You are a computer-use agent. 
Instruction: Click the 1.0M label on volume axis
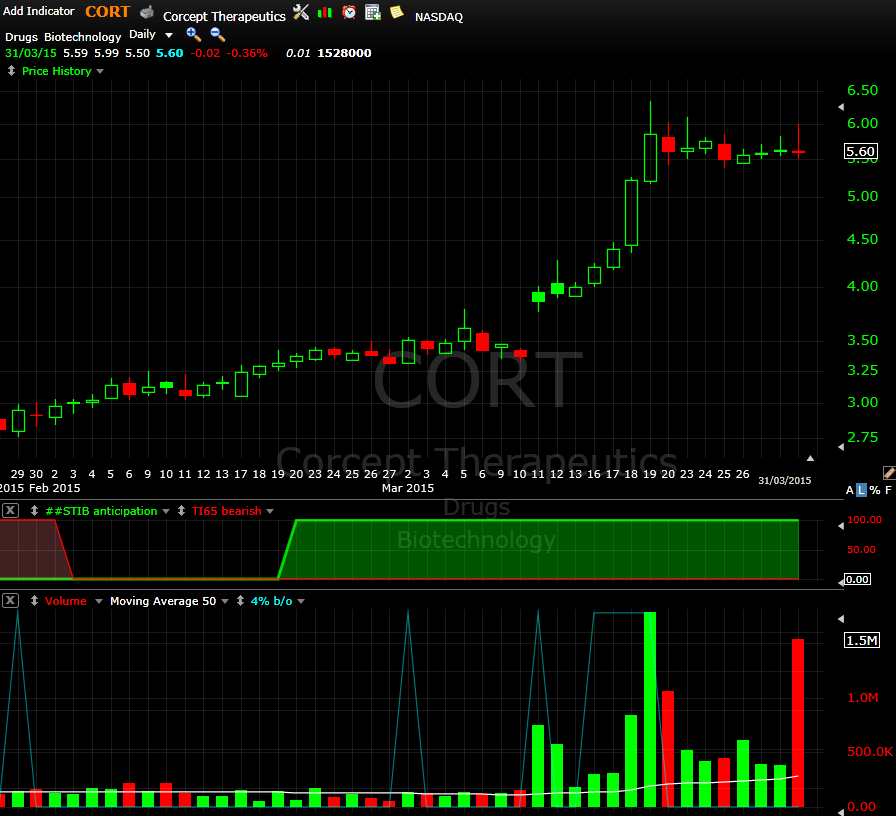pos(863,698)
